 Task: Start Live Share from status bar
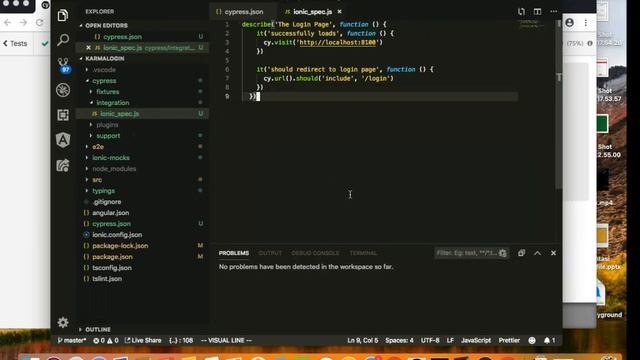click(x=143, y=340)
